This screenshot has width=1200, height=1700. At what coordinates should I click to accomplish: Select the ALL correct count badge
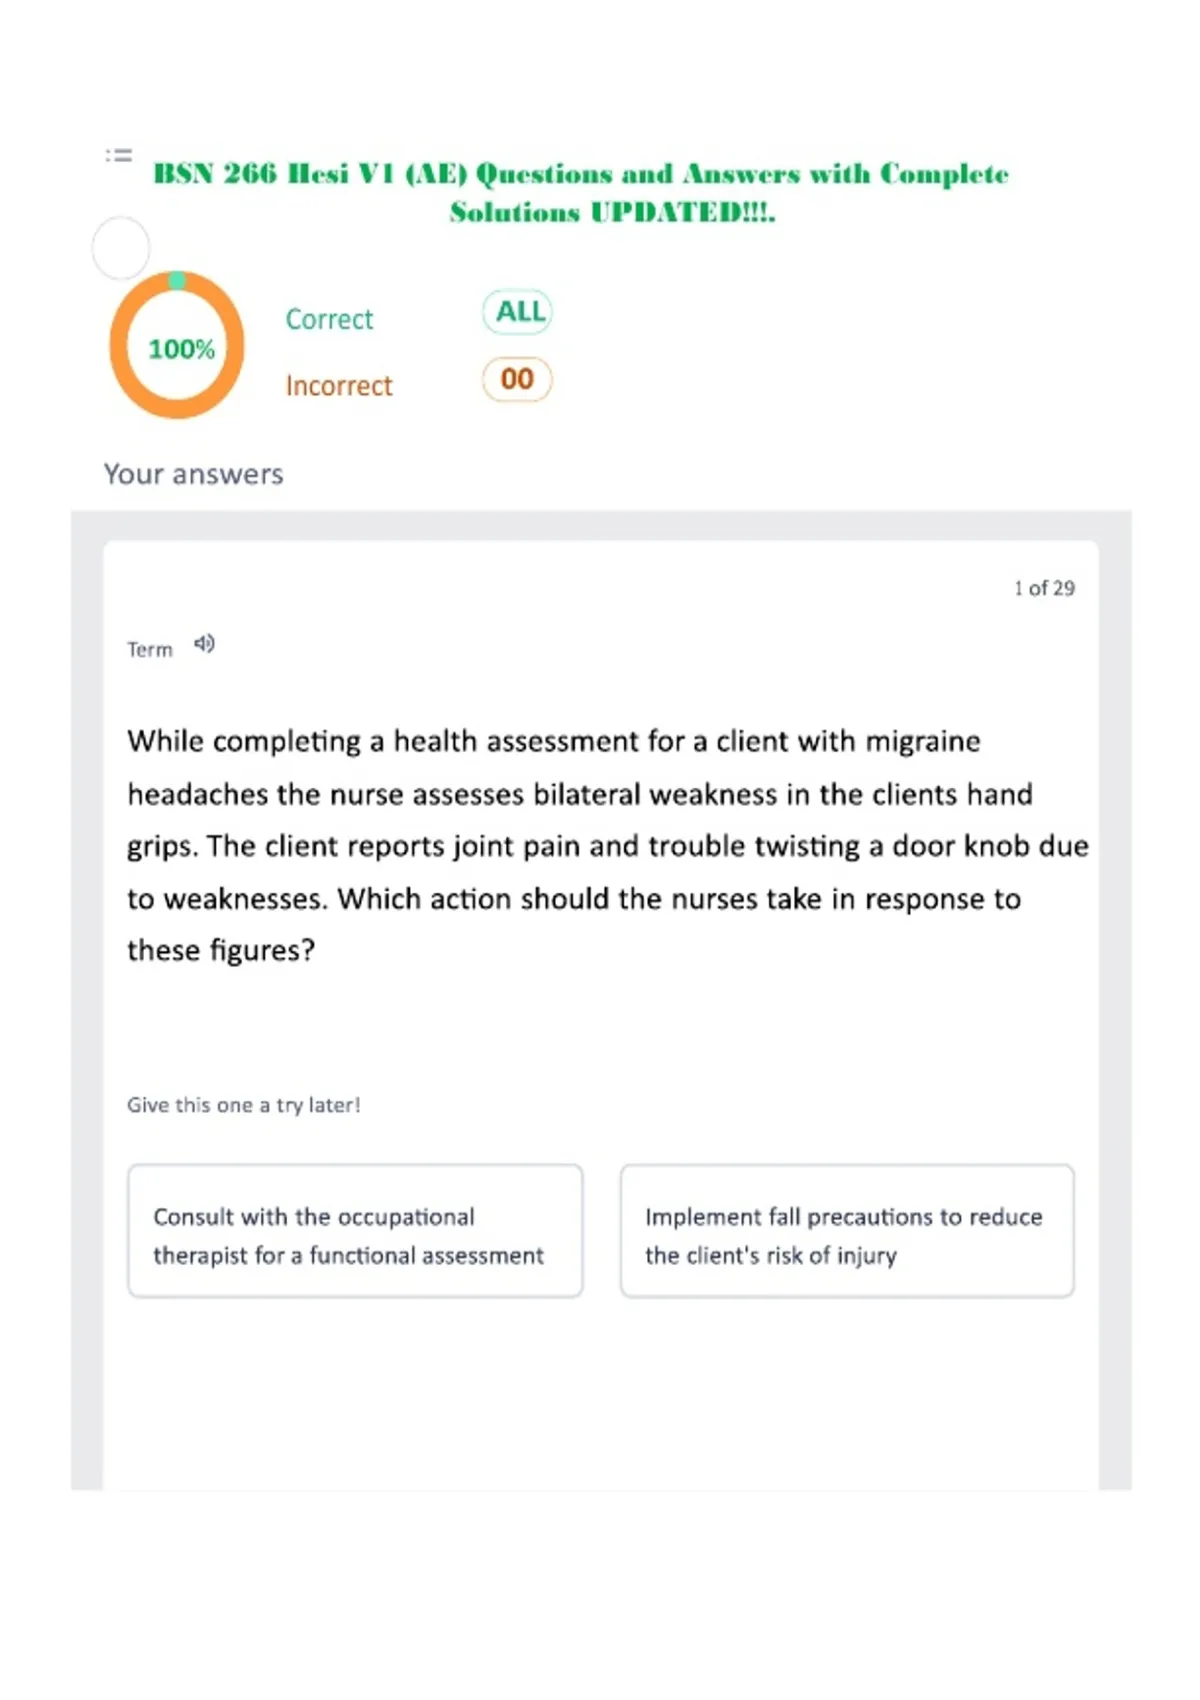(x=518, y=312)
